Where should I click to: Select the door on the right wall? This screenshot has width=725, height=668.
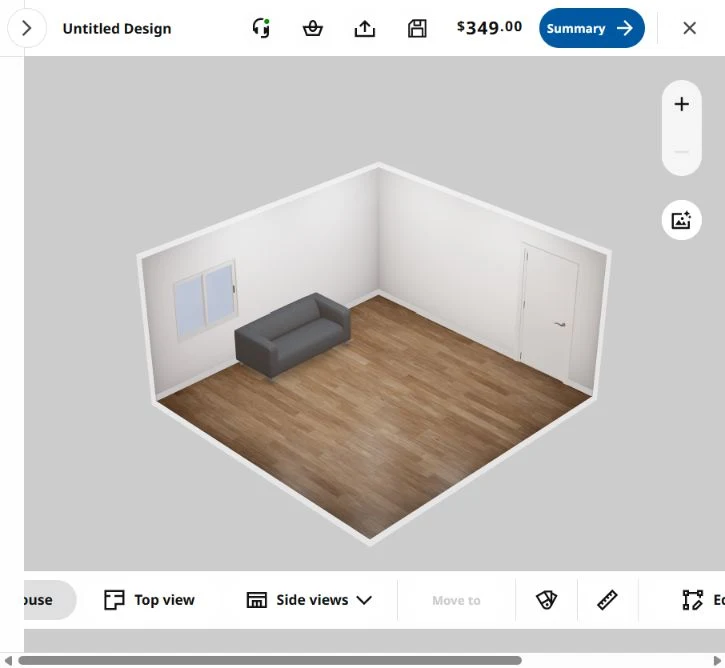549,312
